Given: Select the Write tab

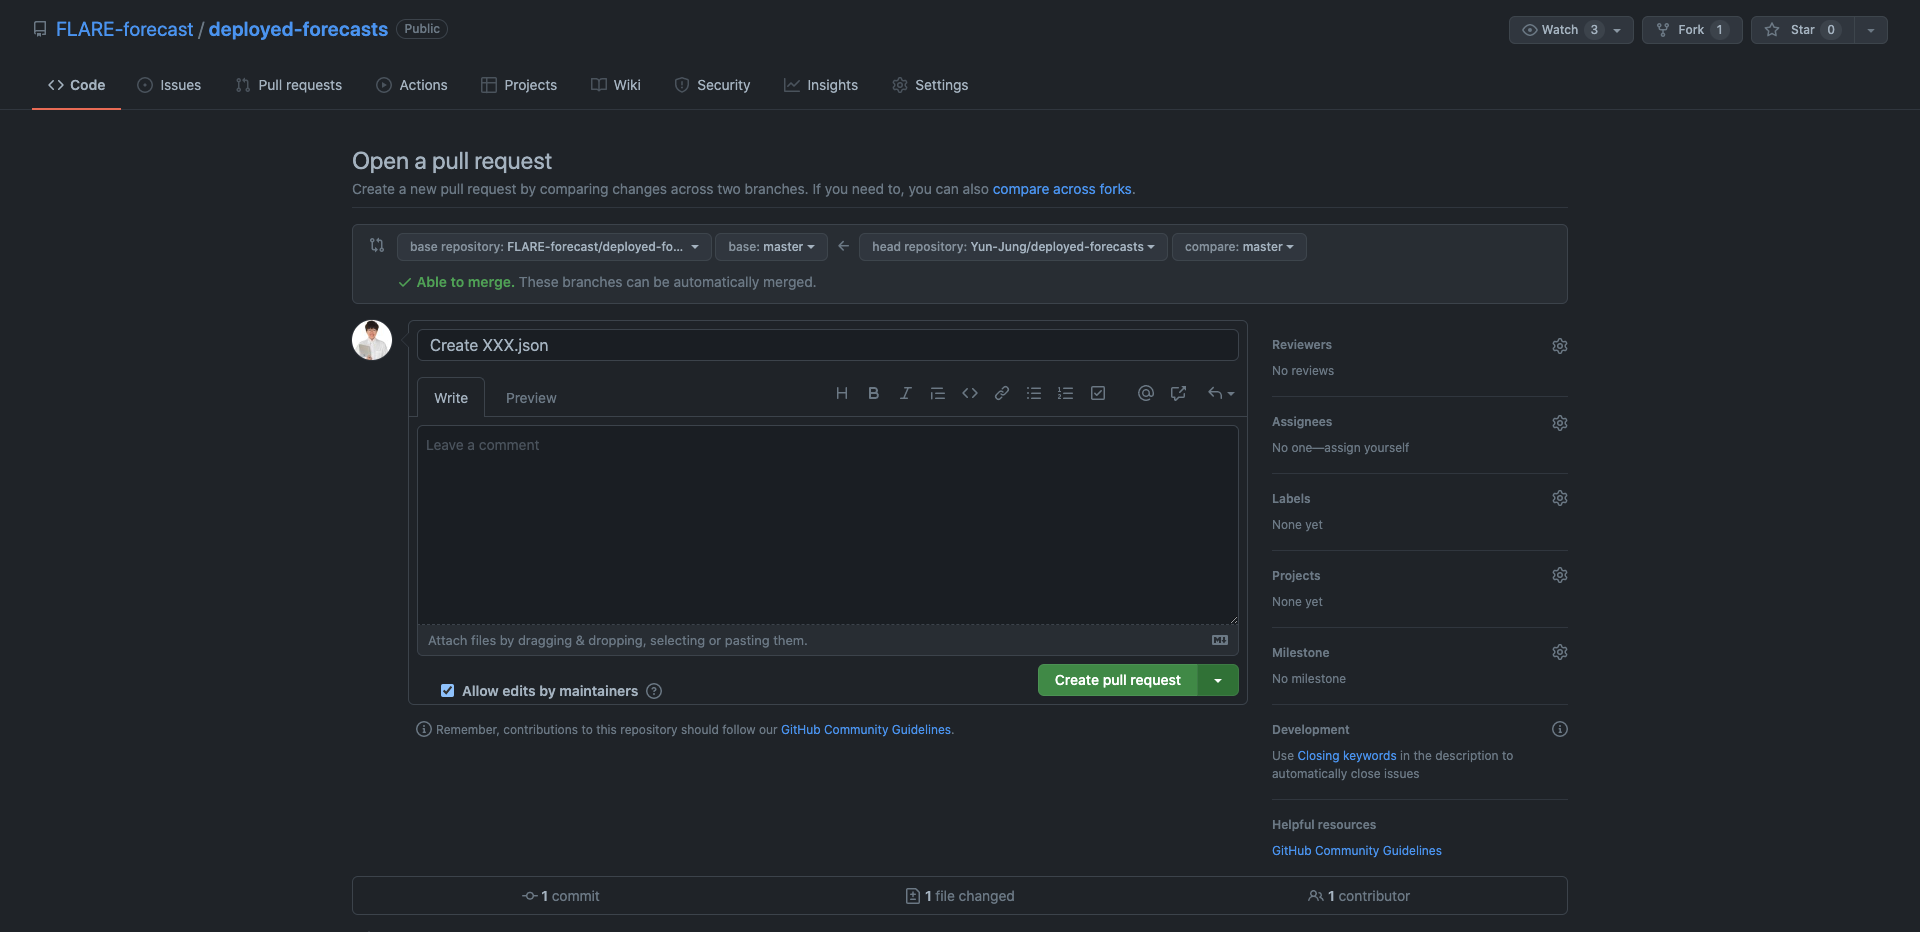Looking at the screenshot, I should [x=451, y=397].
